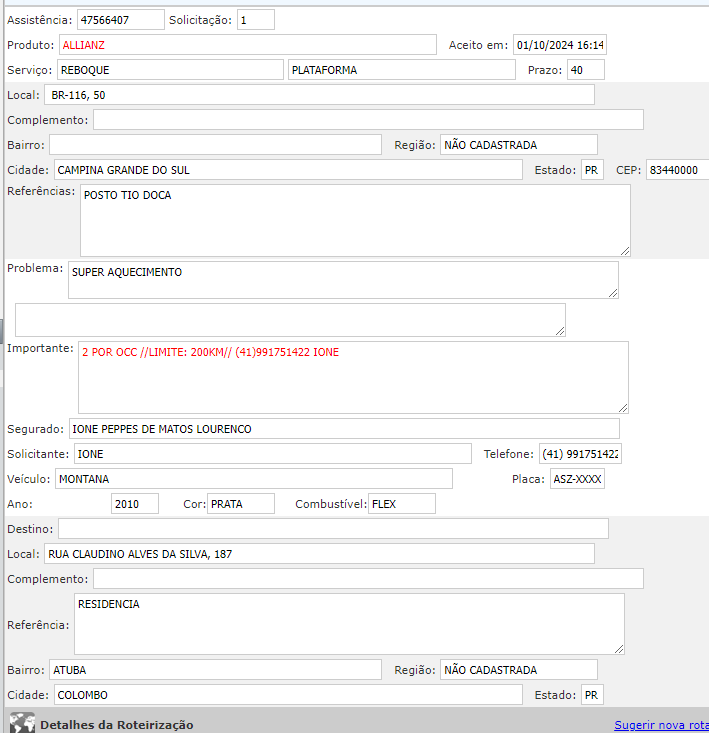Click the Problema box SUPER AQUECIMENTO
Viewport: 709px width, 733px height.
pos(344,280)
